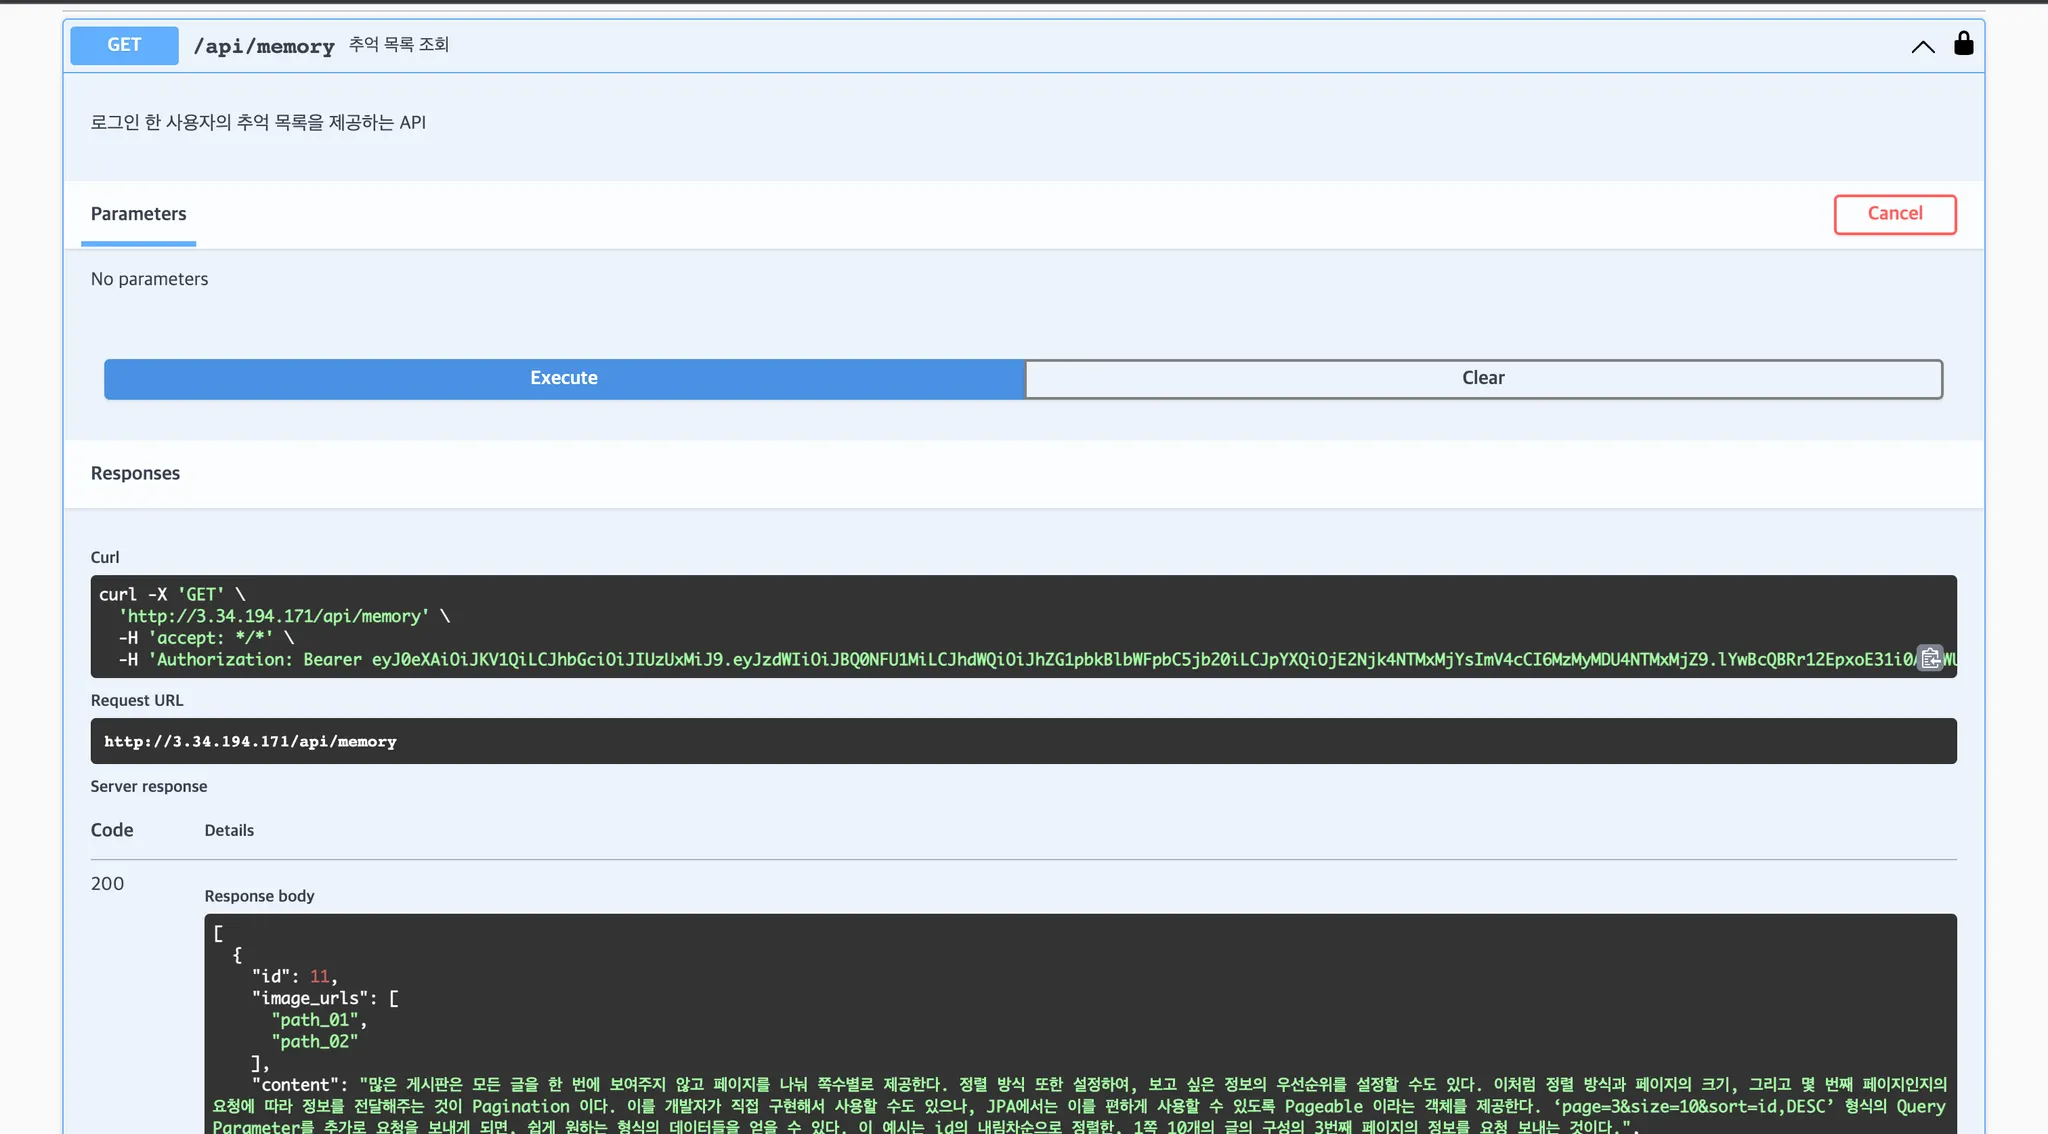This screenshot has width=2048, height=1134.
Task: Click the Response body label
Action: coord(259,896)
